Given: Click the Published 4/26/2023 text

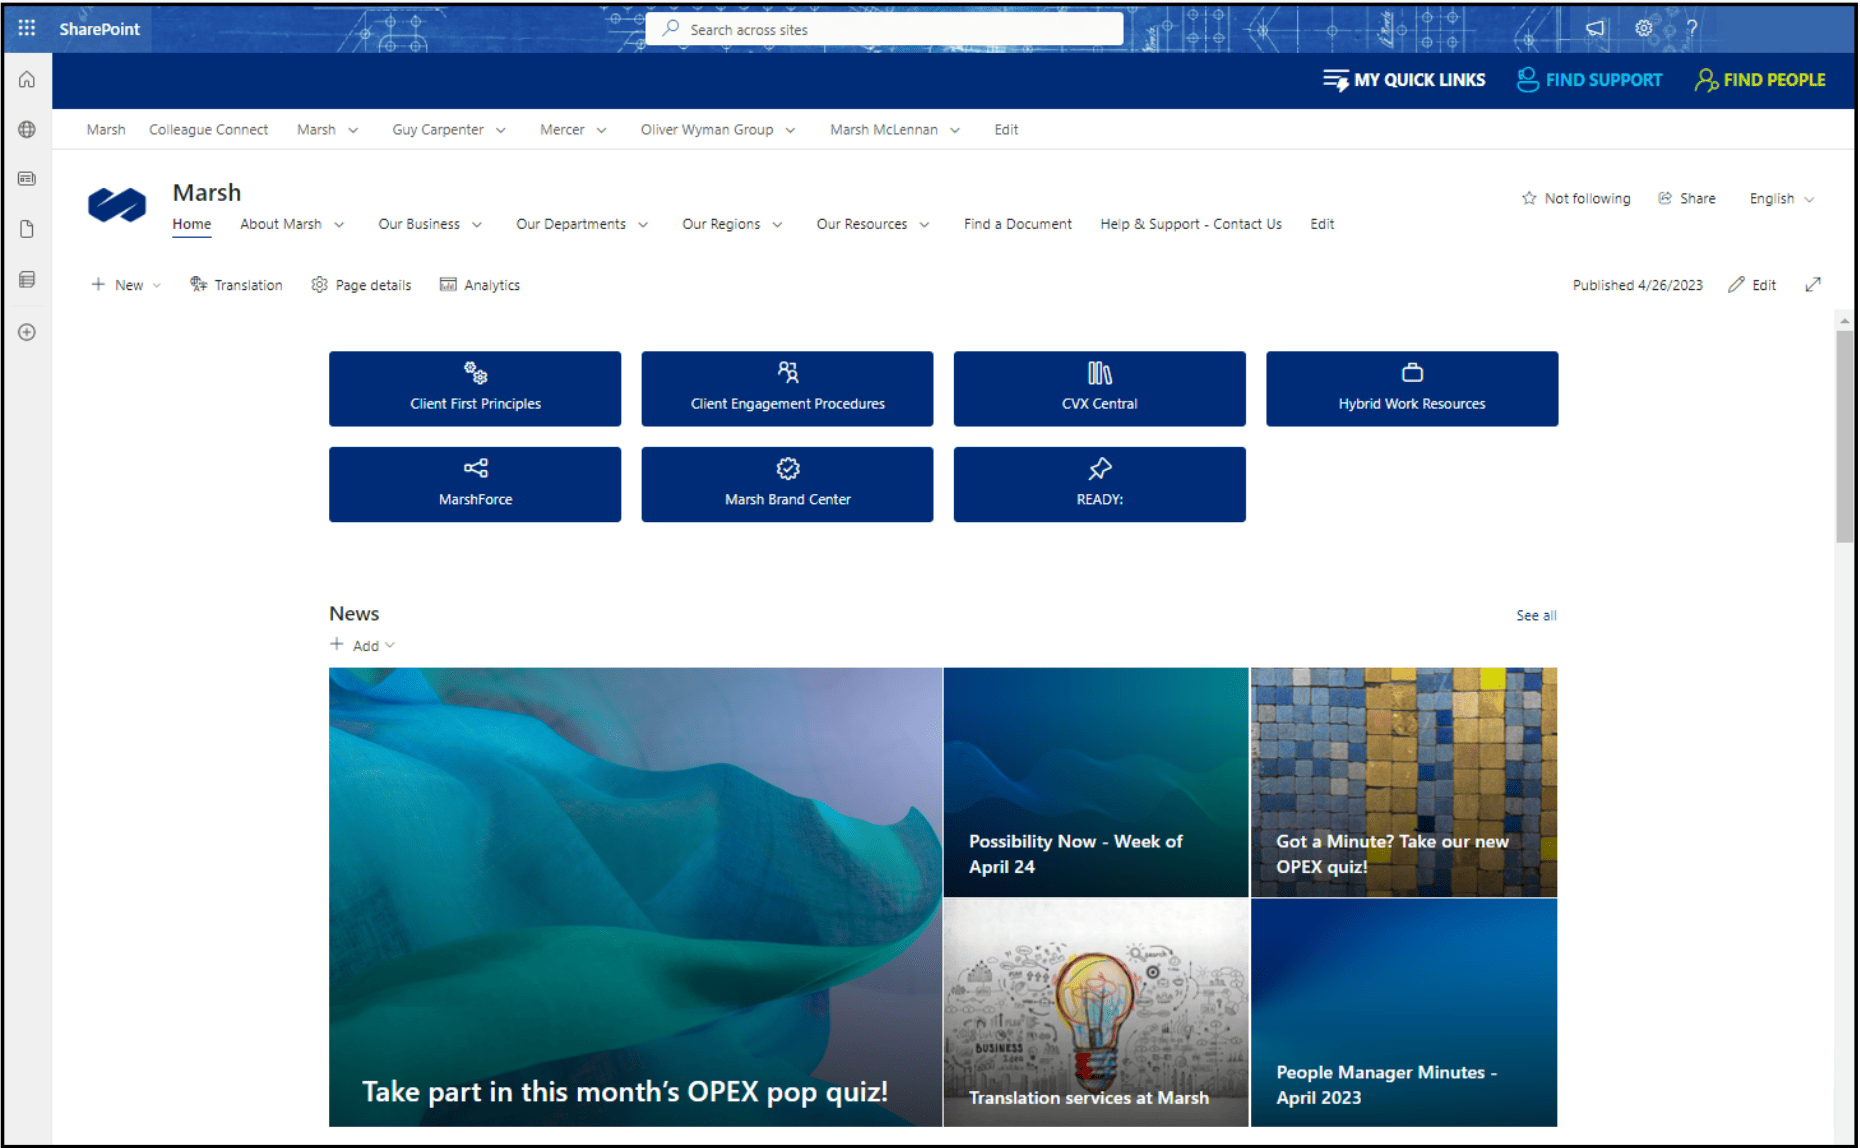Looking at the screenshot, I should tap(1637, 285).
